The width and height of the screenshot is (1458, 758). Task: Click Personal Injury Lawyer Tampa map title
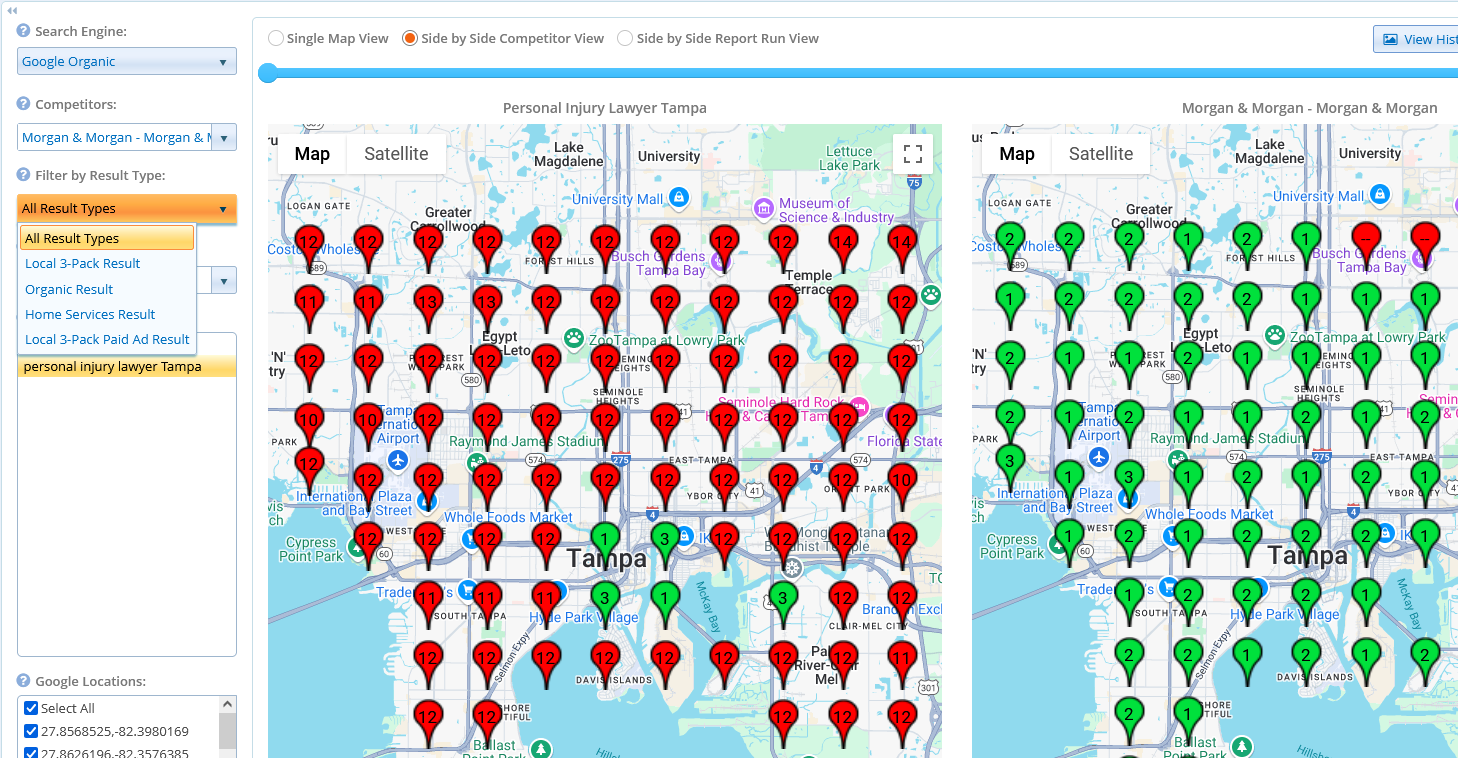[604, 108]
